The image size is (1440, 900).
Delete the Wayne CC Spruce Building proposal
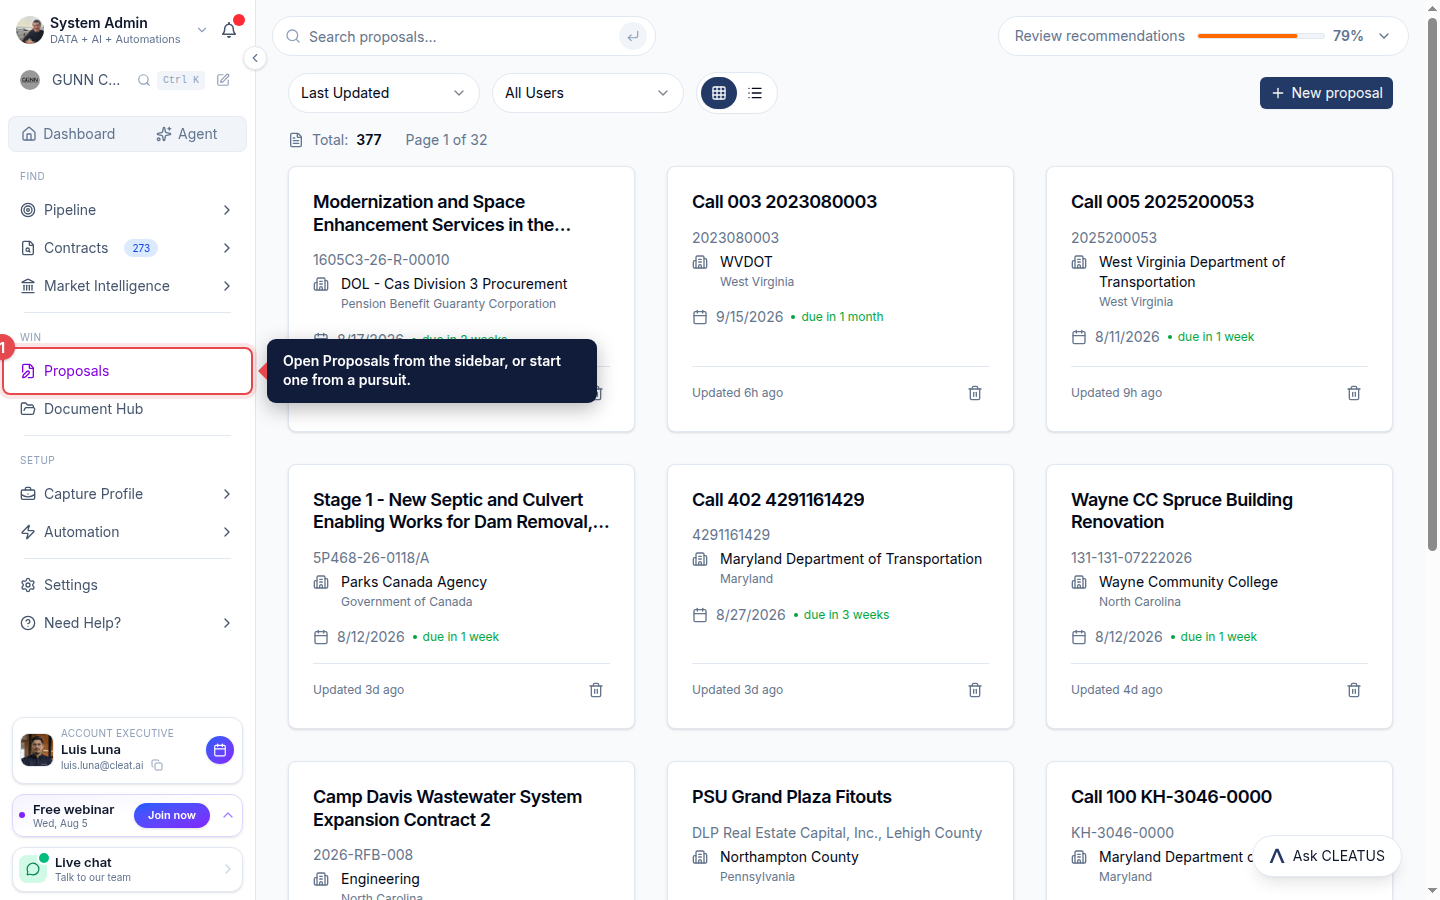point(1354,690)
